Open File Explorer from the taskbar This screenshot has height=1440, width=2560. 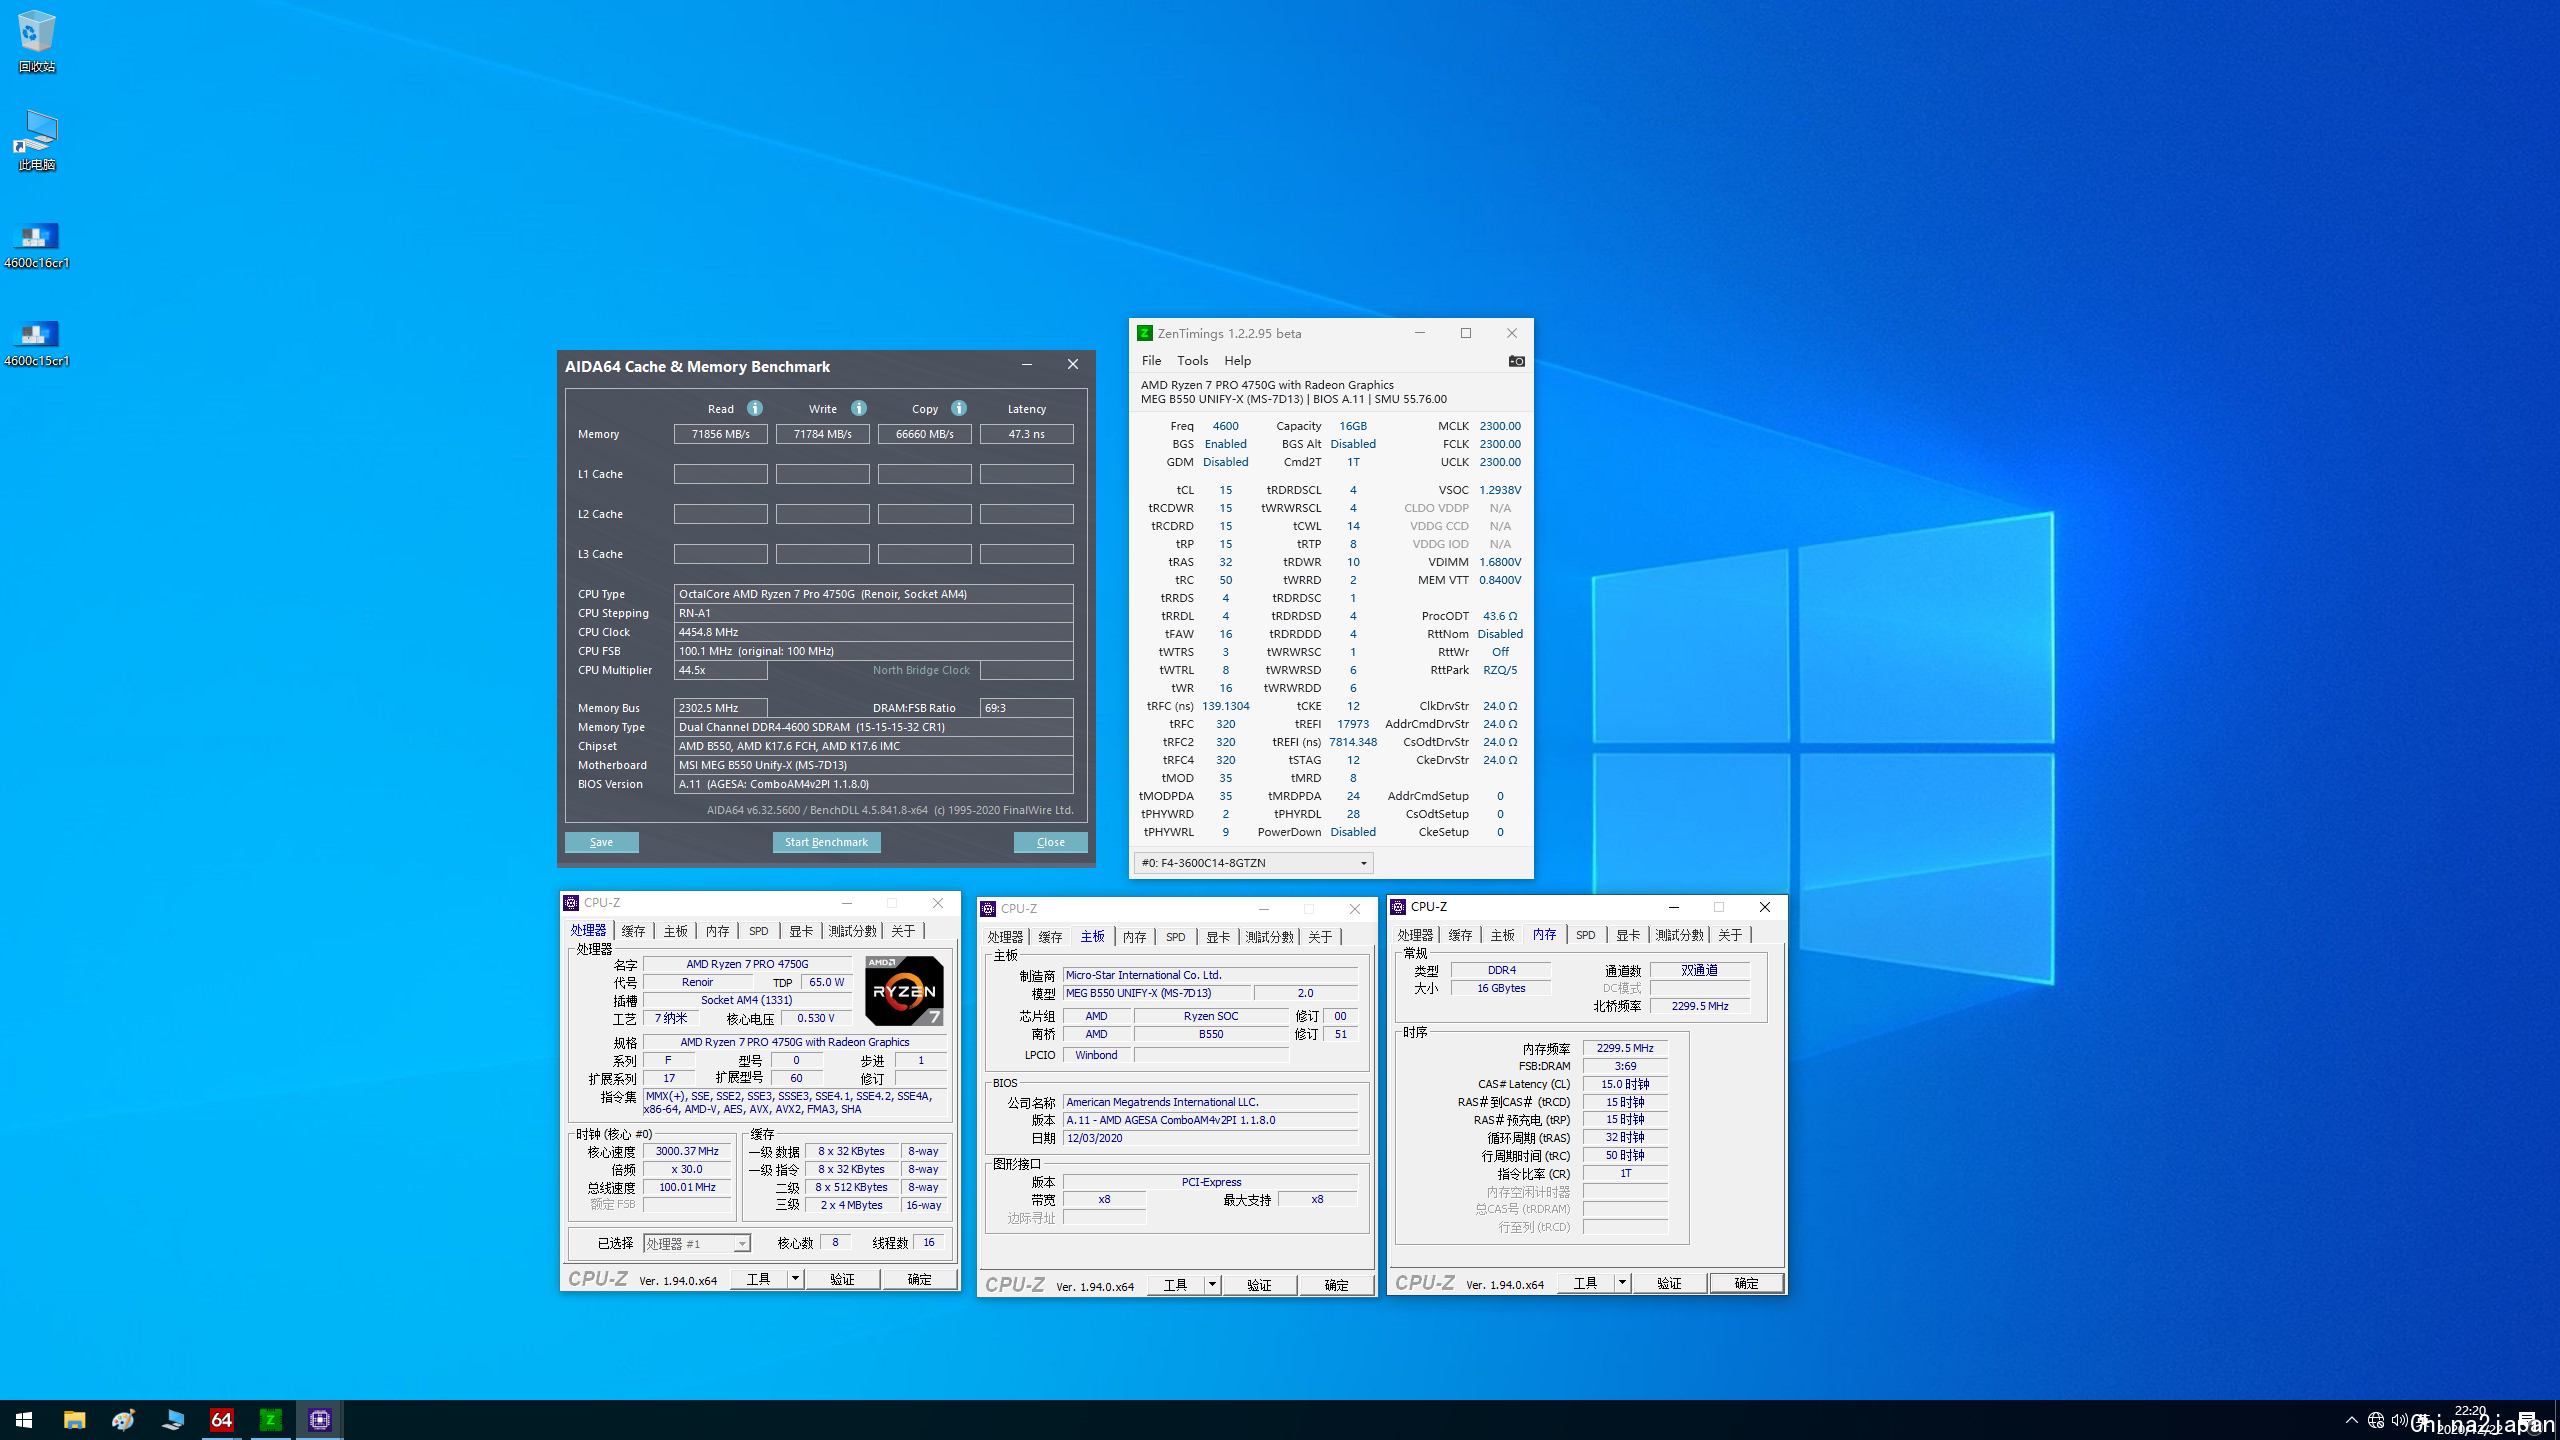(x=74, y=1420)
